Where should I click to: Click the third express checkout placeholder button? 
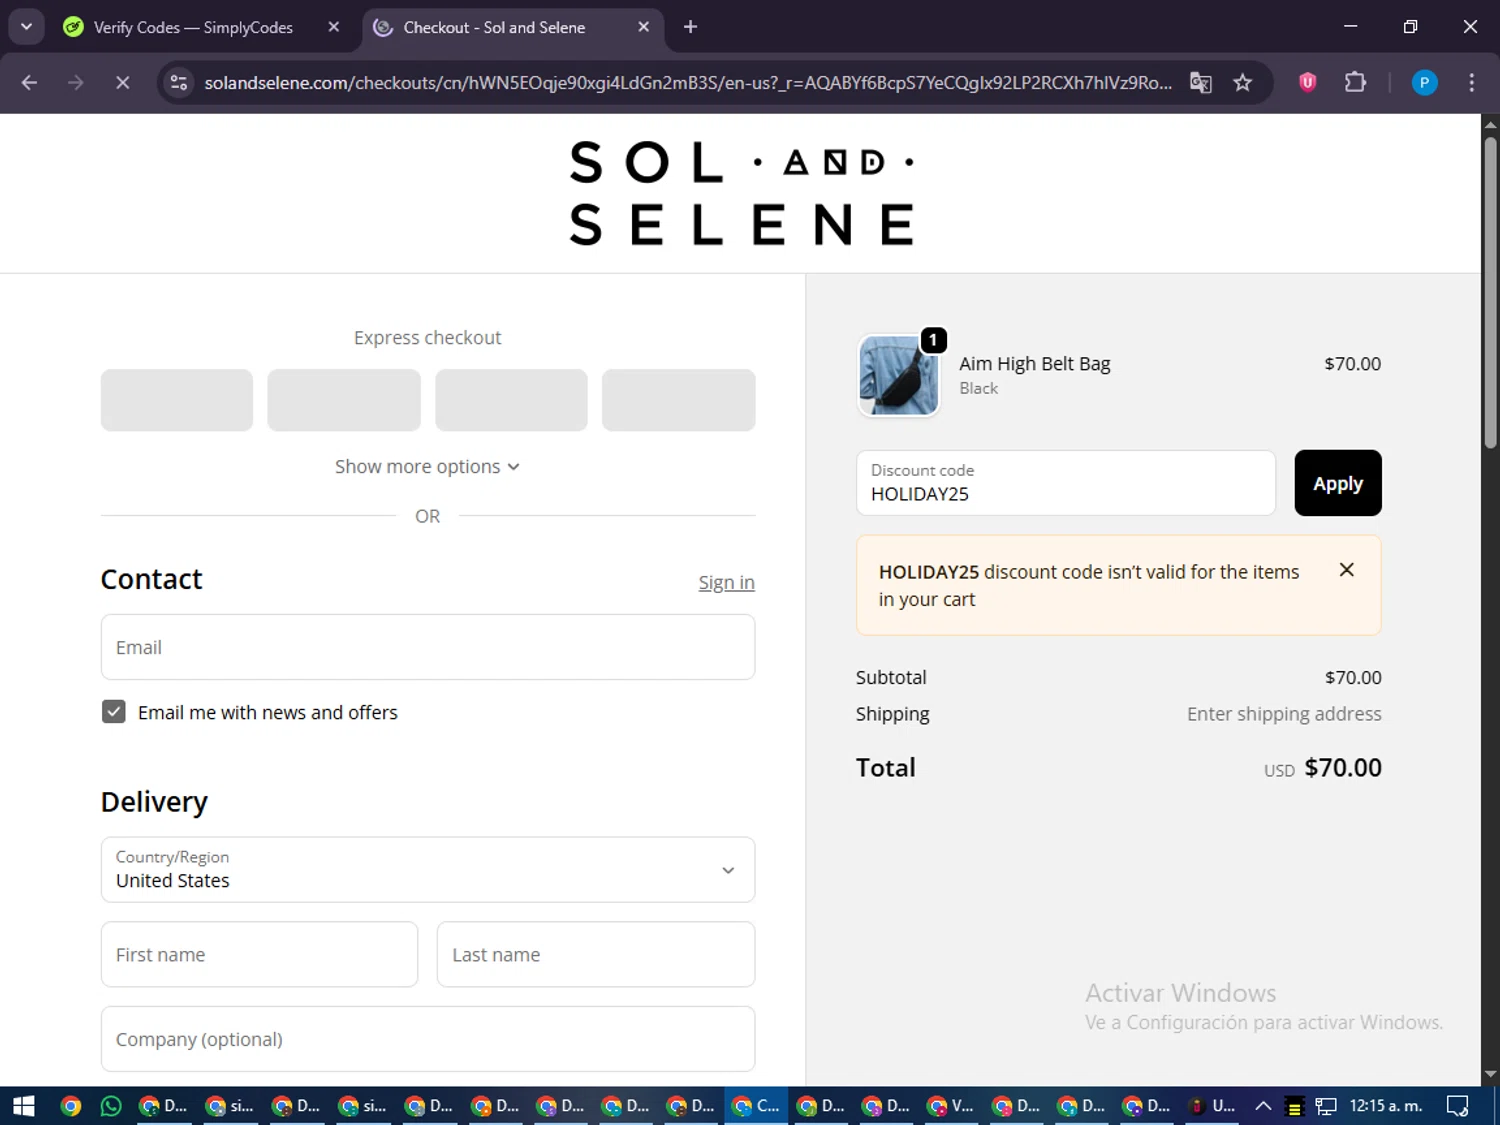coord(511,400)
